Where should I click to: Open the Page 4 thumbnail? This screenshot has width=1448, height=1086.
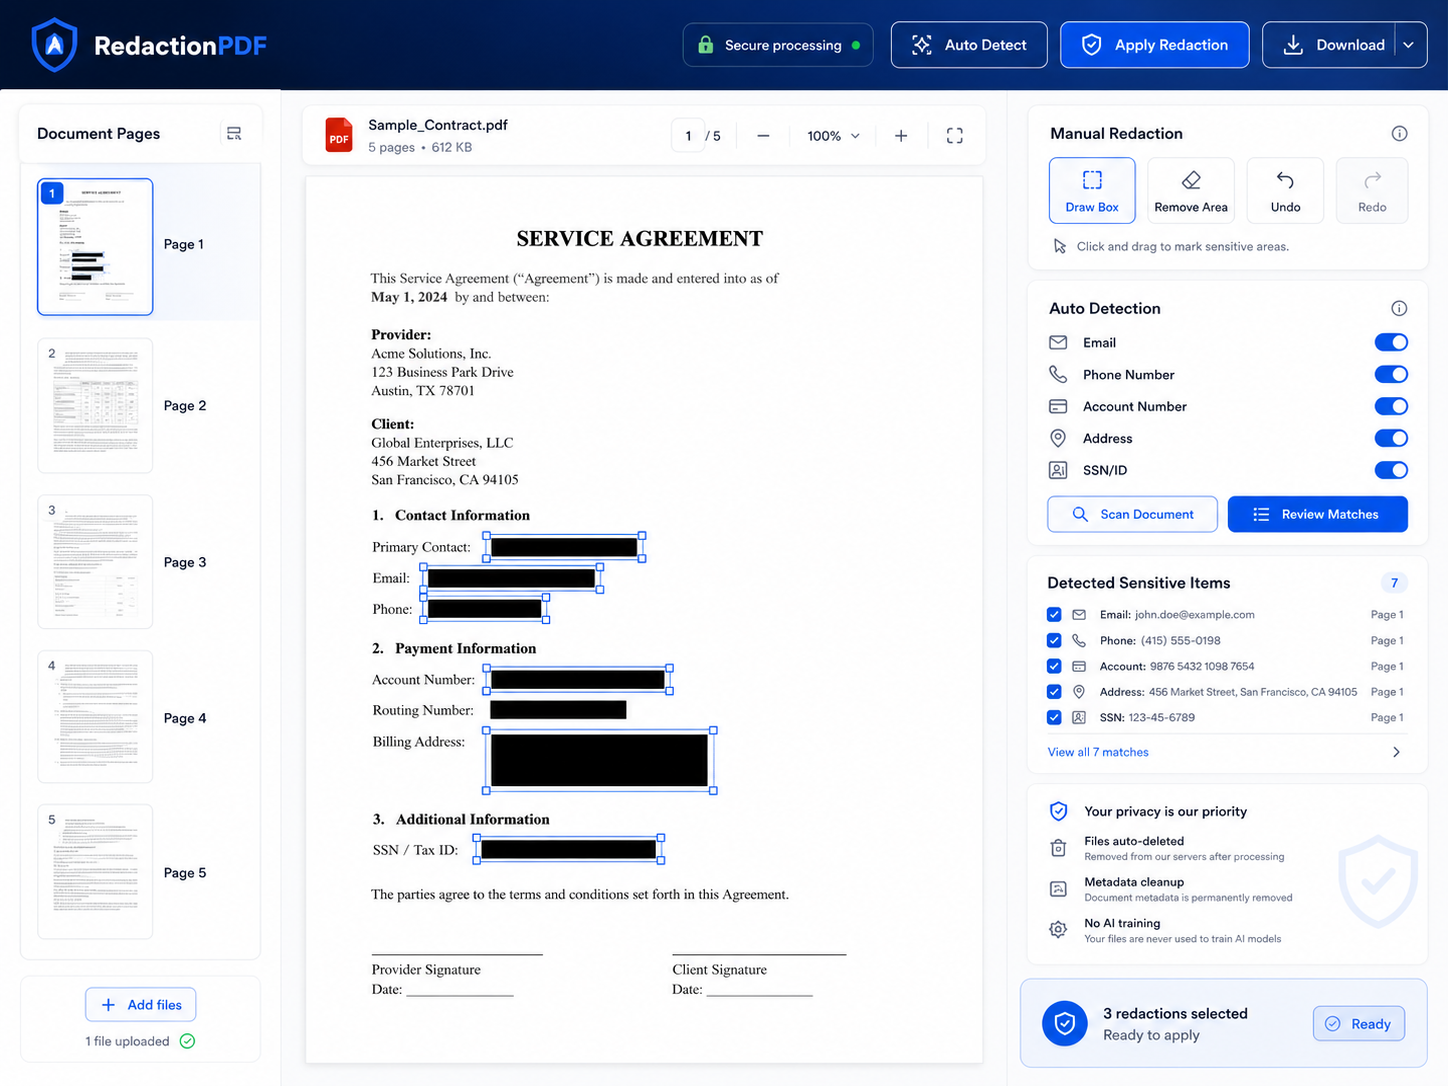95,717
